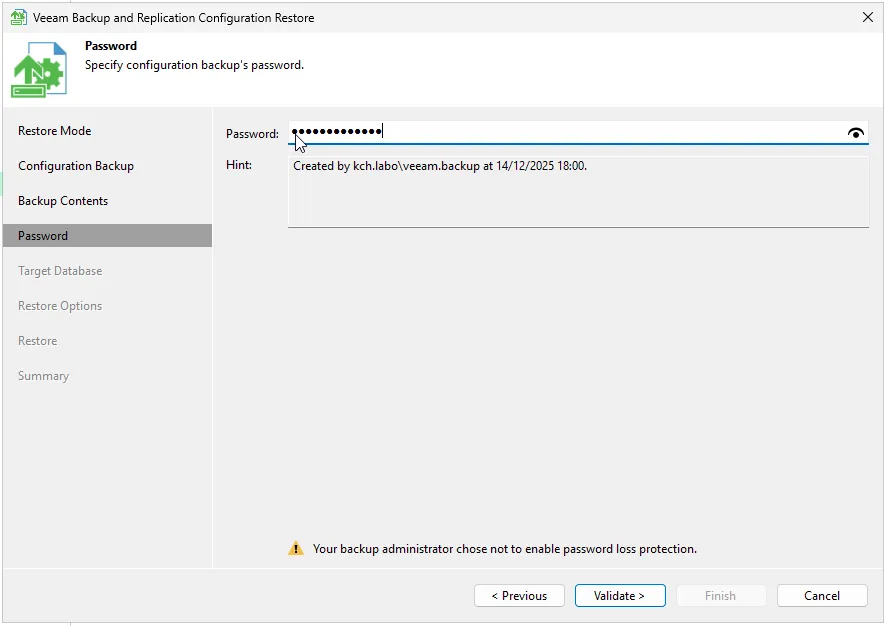Select the Password step in sidebar

43,236
